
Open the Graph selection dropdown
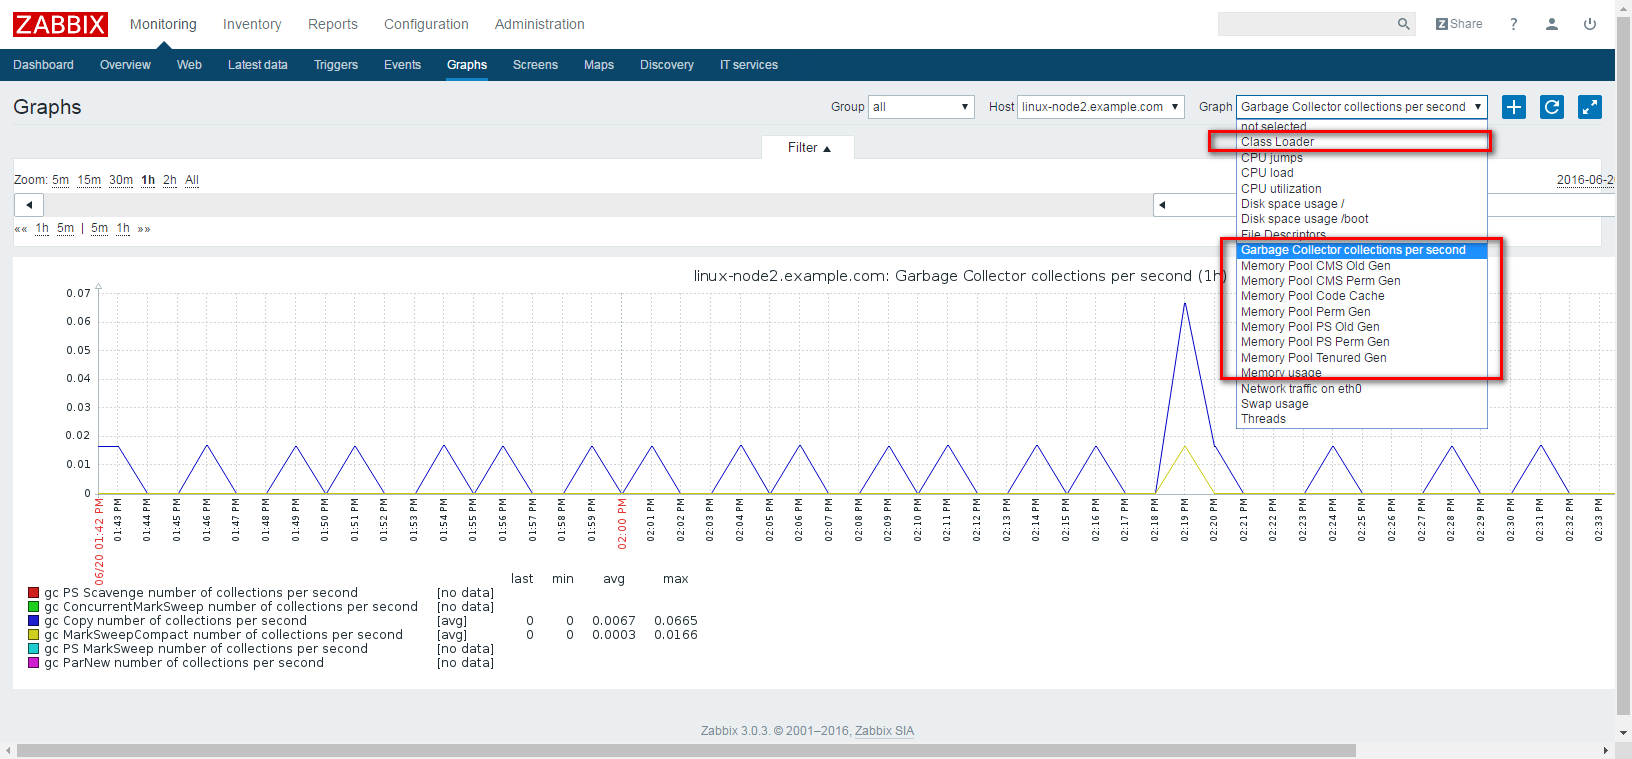(1362, 107)
